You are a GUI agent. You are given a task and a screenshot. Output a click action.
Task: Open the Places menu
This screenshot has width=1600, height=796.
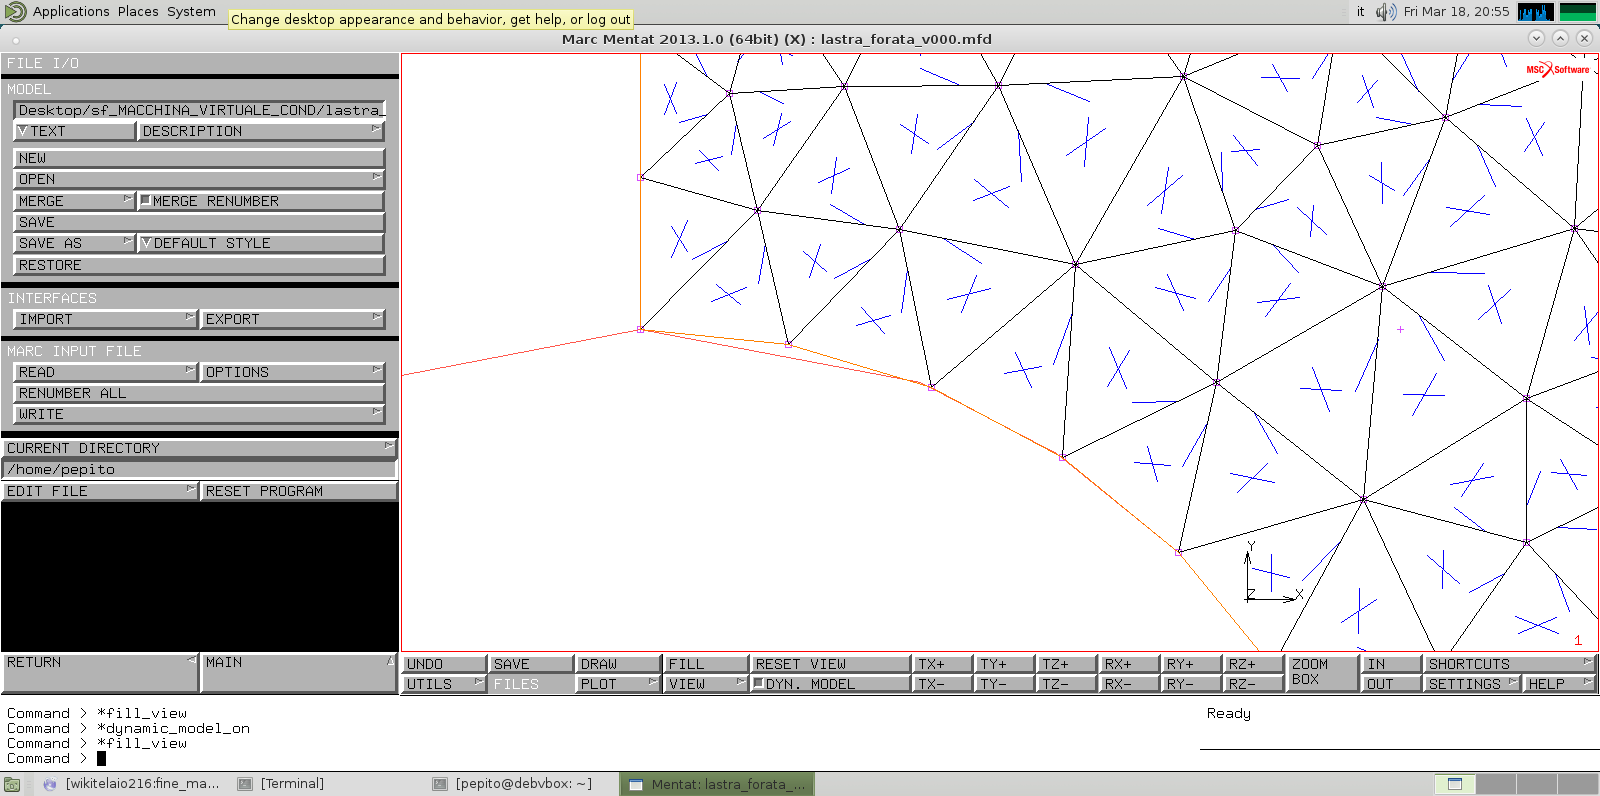[137, 12]
